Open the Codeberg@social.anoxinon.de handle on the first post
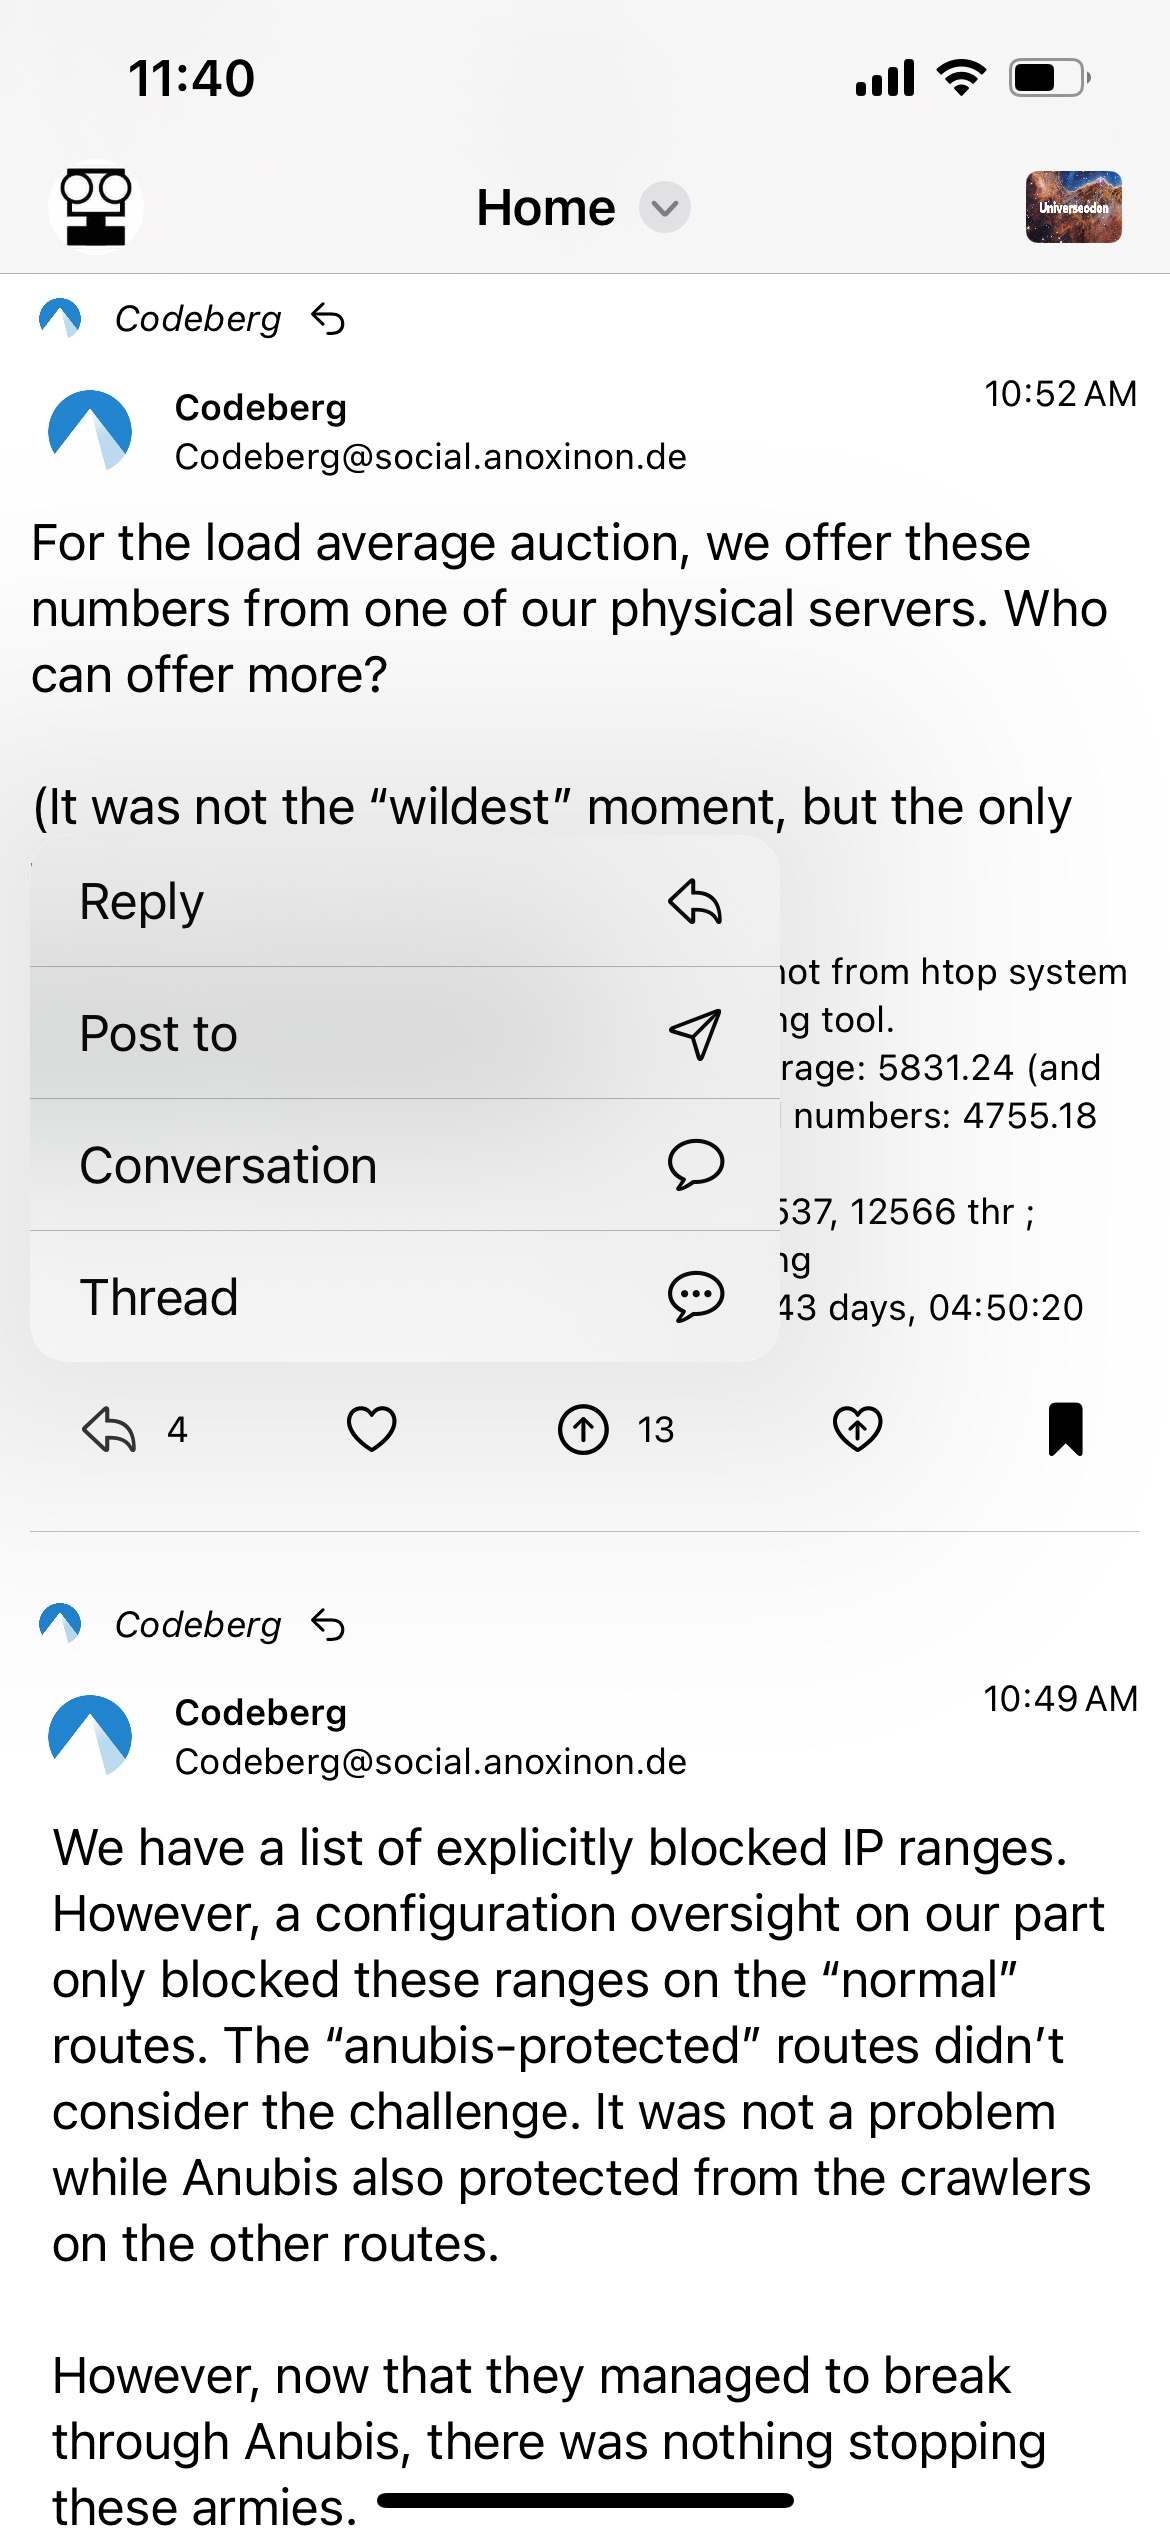The image size is (1170, 2532). click(430, 457)
